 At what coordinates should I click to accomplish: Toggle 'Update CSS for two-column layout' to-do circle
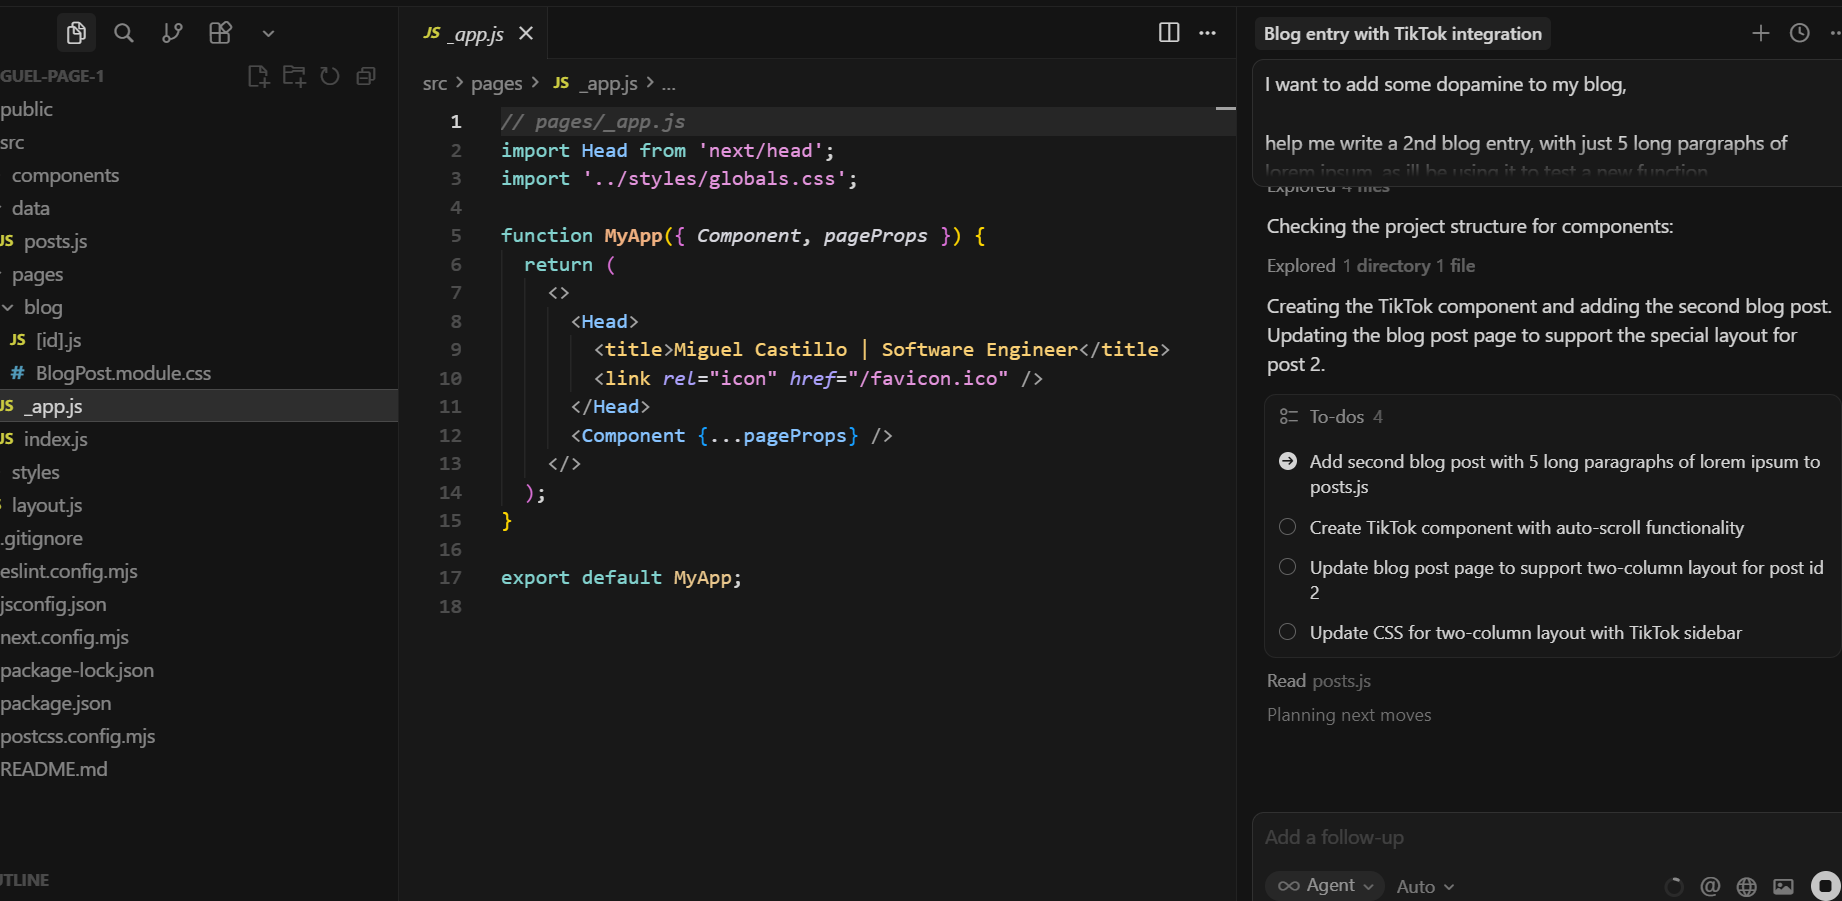coord(1288,632)
